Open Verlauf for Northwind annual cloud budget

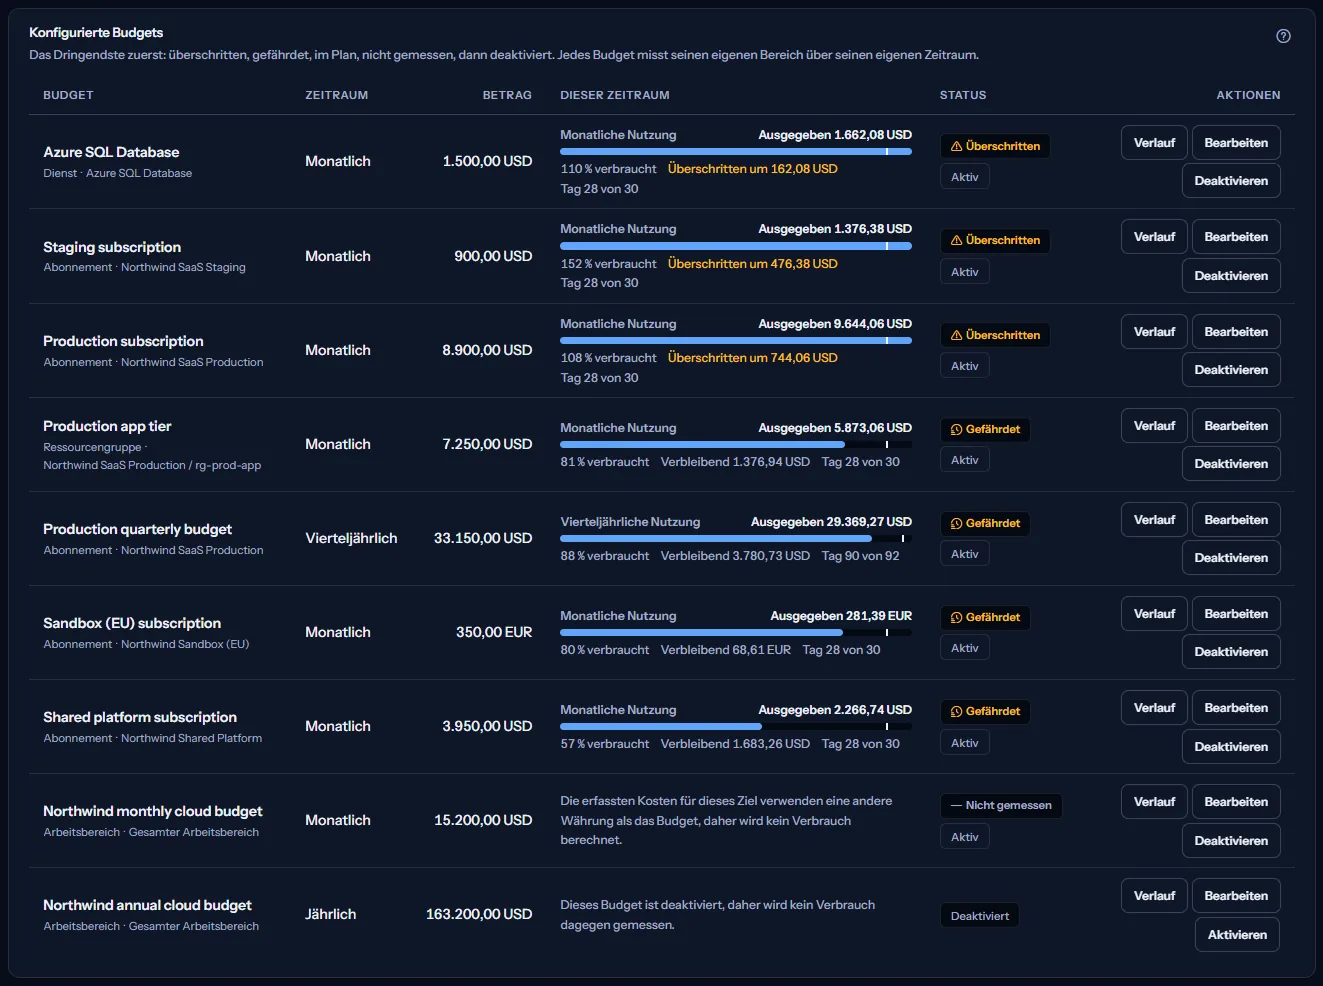[x=1154, y=896]
